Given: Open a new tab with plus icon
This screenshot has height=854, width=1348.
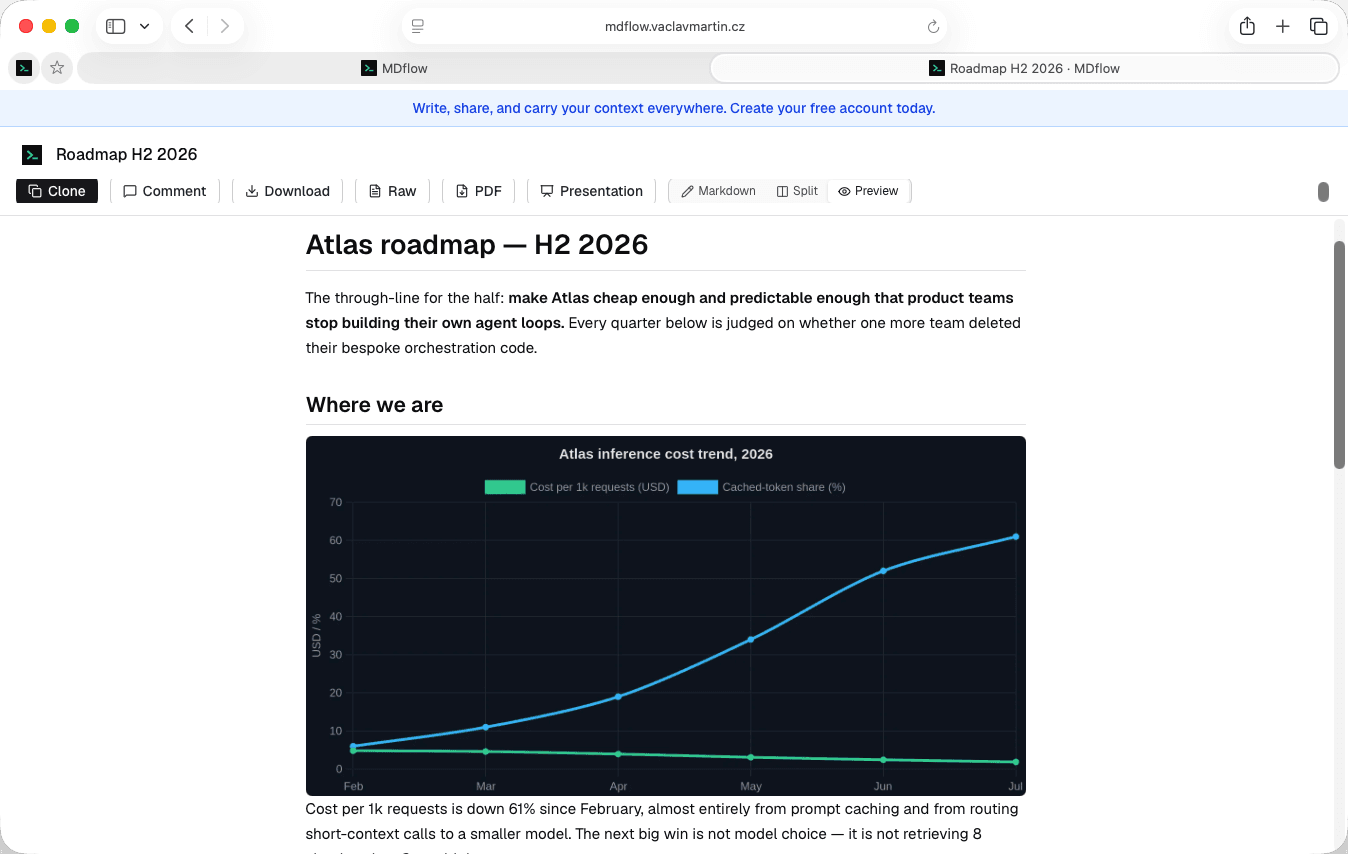Looking at the screenshot, I should pyautogui.click(x=1283, y=26).
